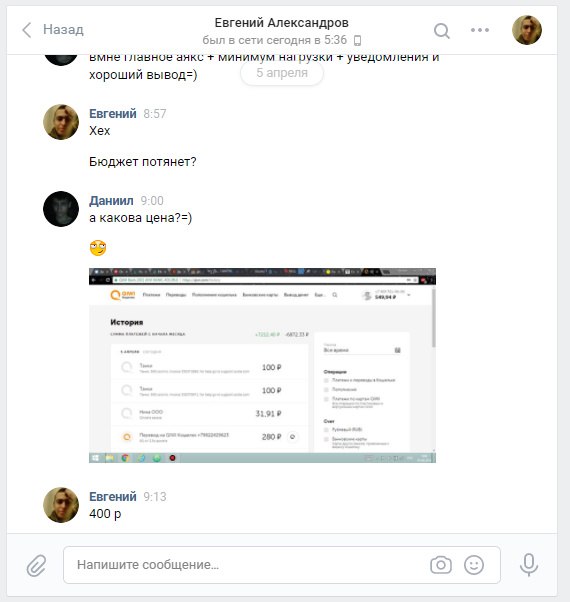
Task: Click the microphone voice message icon
Action: [x=529, y=565]
